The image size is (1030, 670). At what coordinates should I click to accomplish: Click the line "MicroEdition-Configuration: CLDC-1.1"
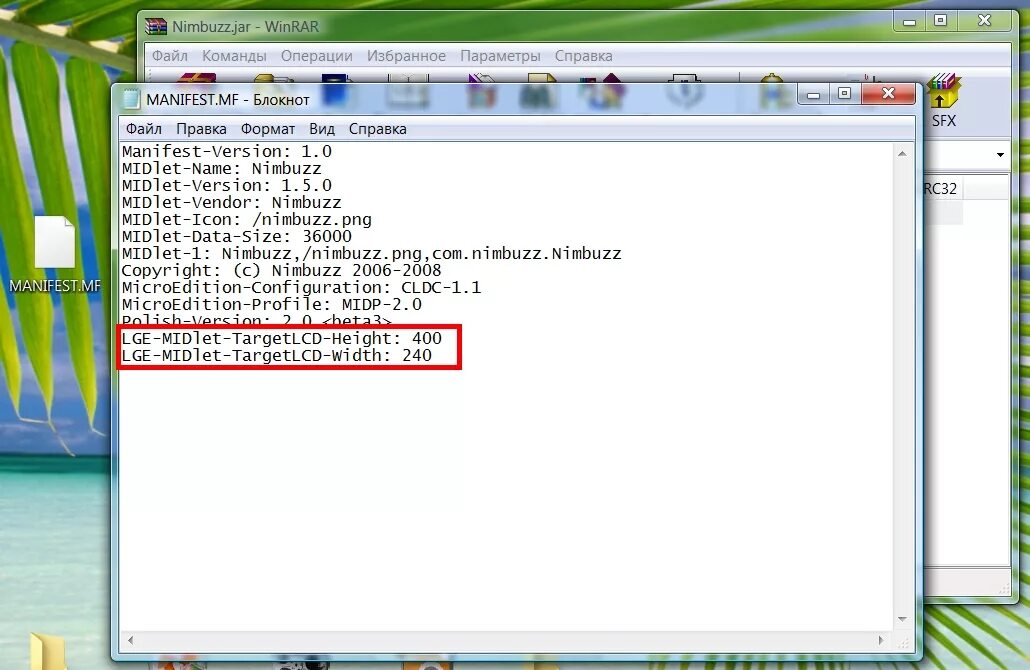301,288
